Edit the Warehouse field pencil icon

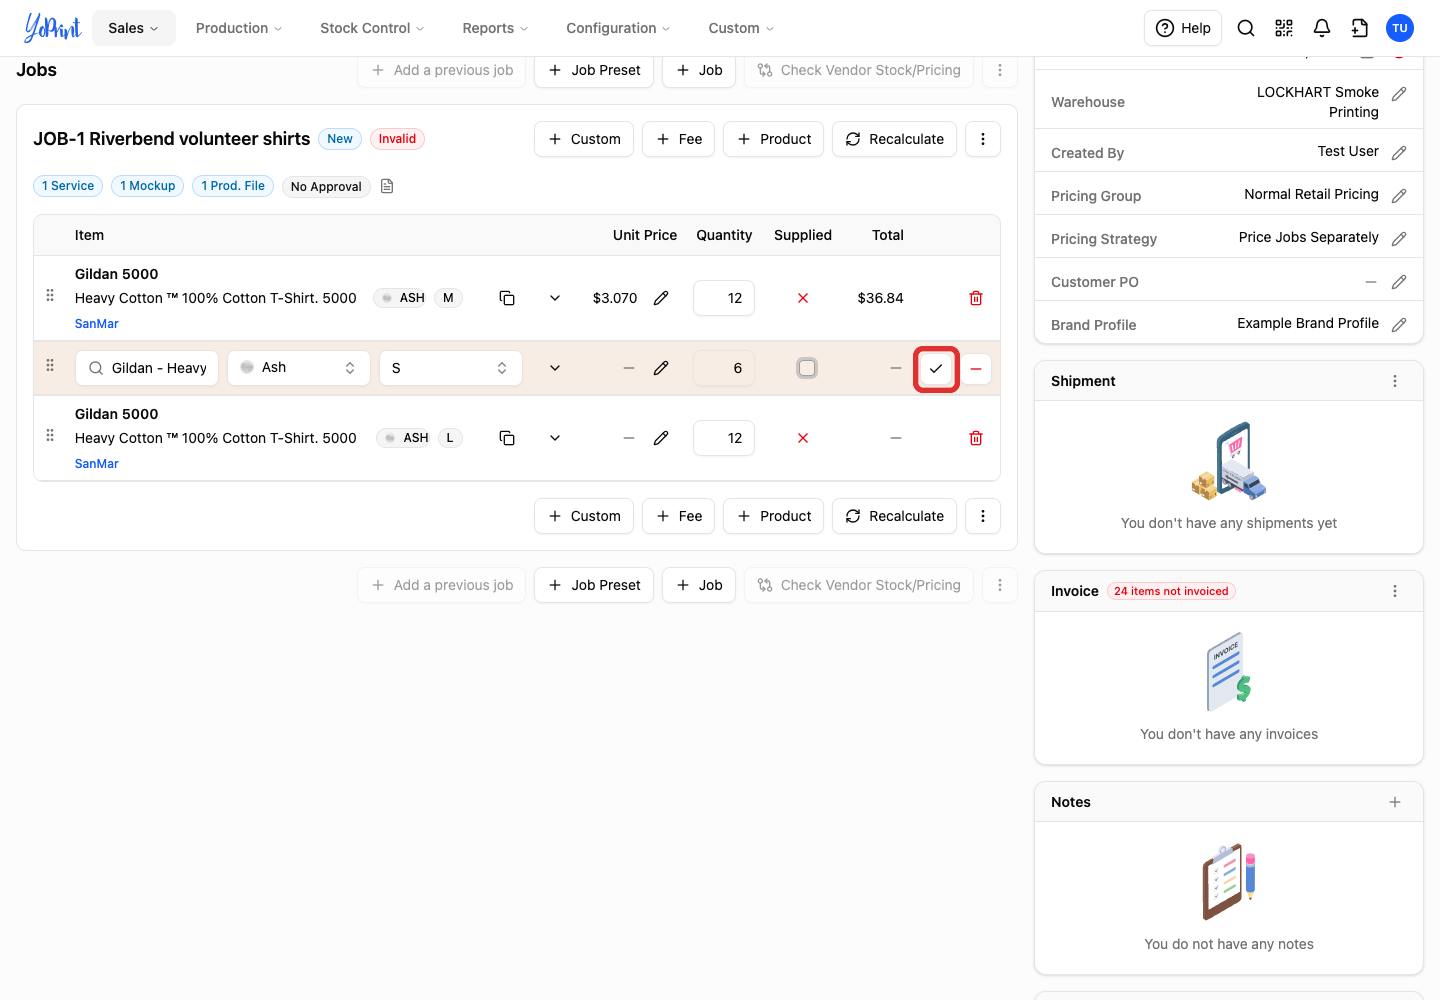pos(1399,93)
